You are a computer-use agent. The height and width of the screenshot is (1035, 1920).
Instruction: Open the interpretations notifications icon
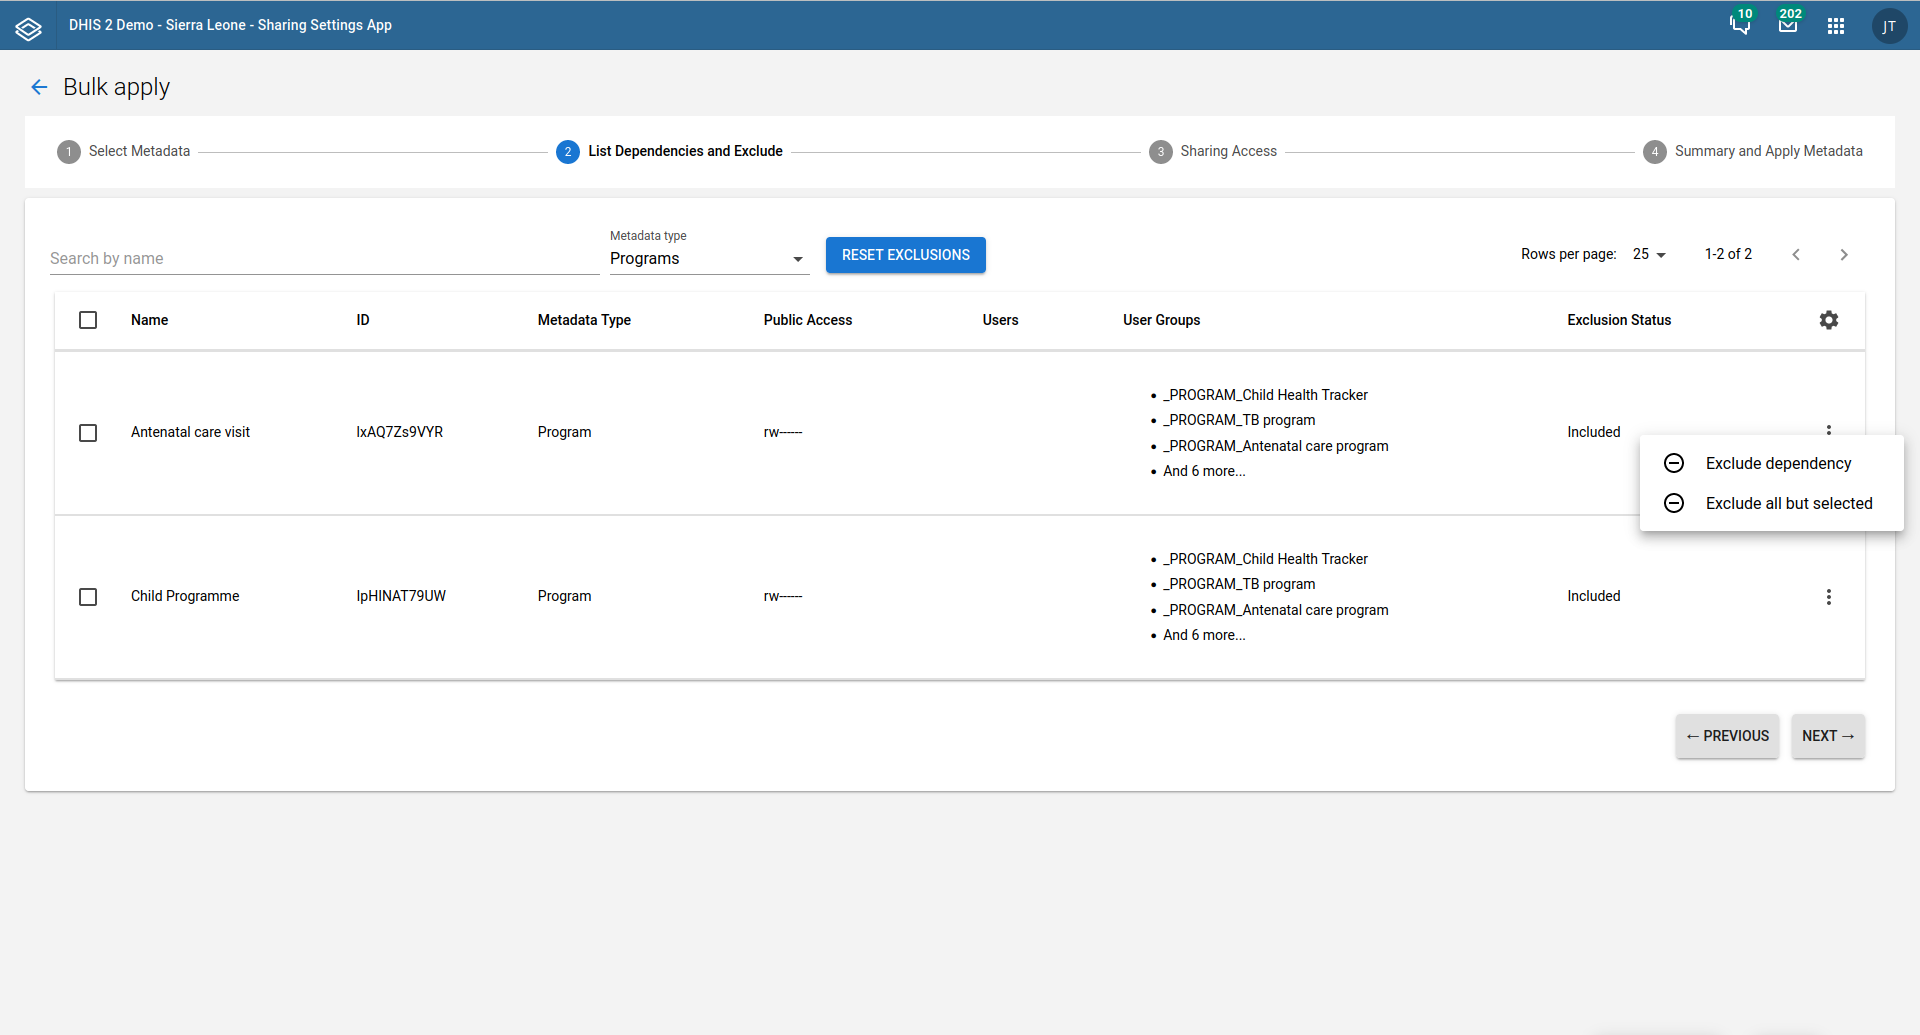point(1740,26)
